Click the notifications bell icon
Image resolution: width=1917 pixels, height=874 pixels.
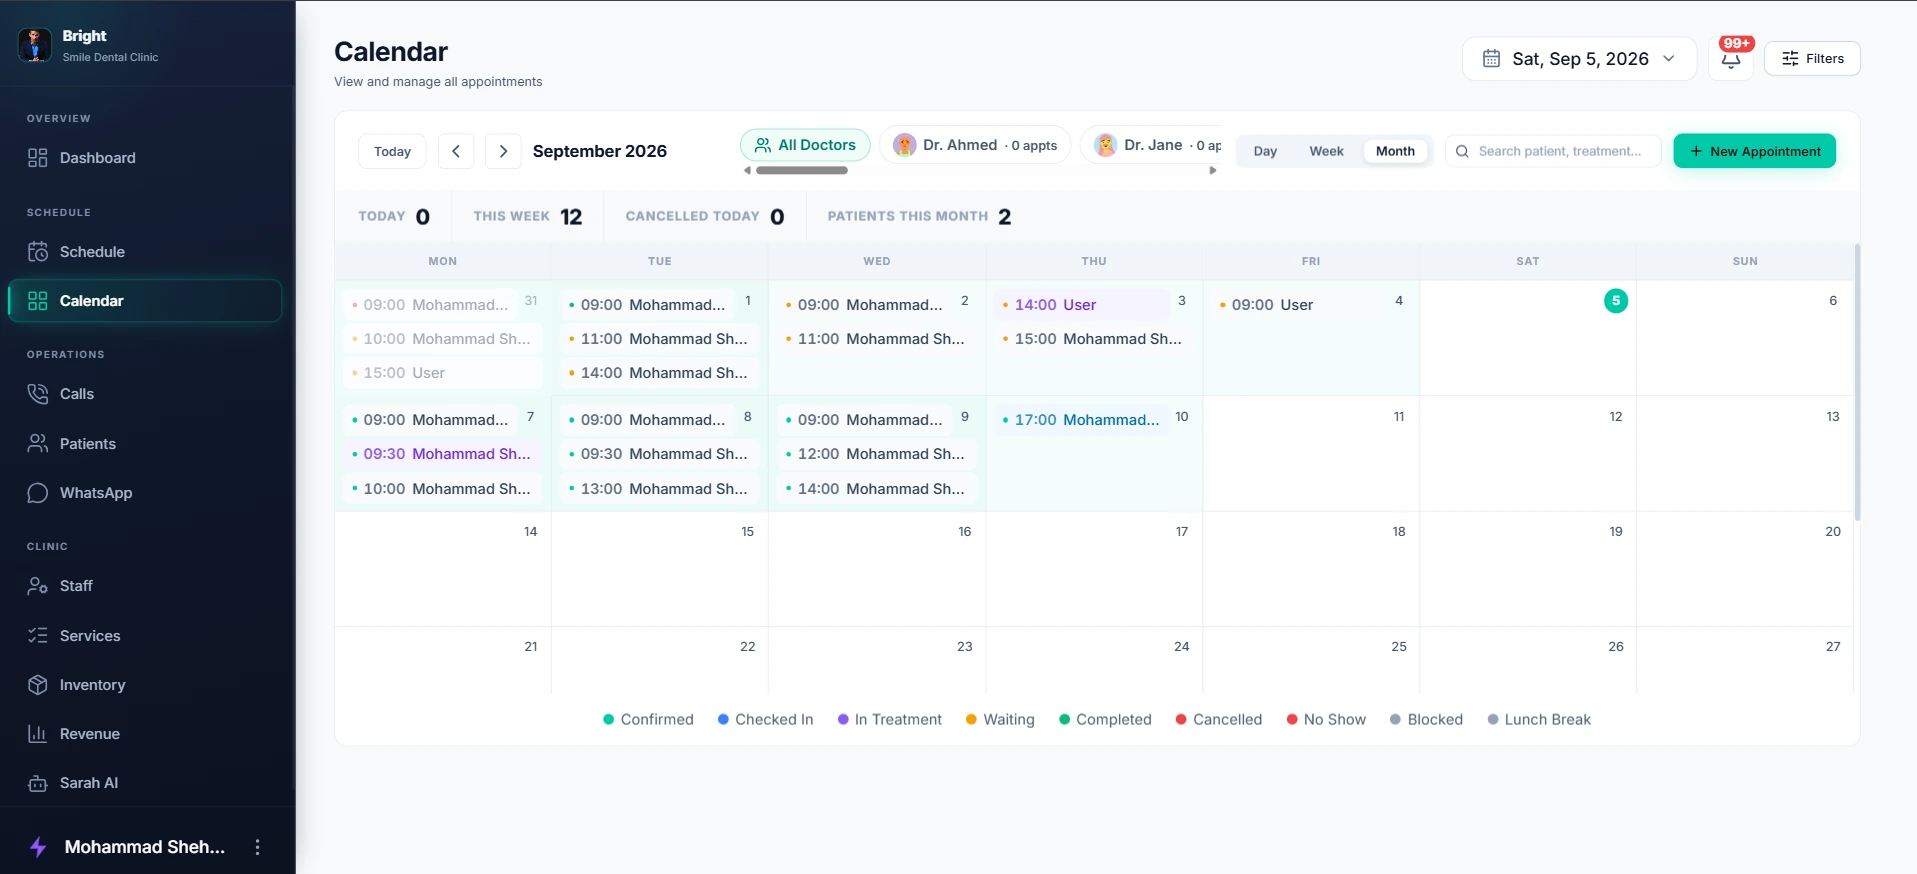click(1731, 59)
